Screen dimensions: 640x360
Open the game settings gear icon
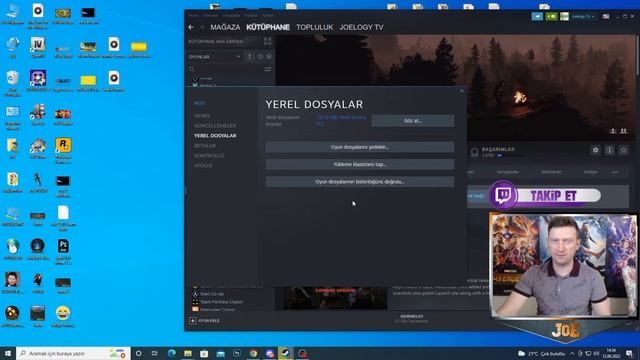tap(596, 150)
